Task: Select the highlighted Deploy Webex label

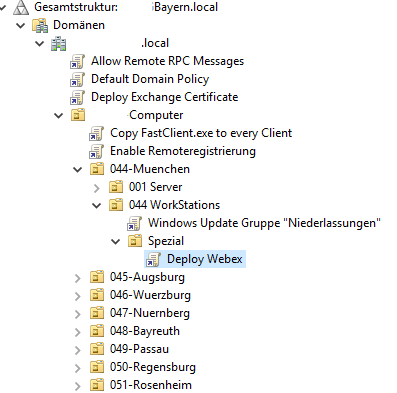Action: [x=205, y=259]
